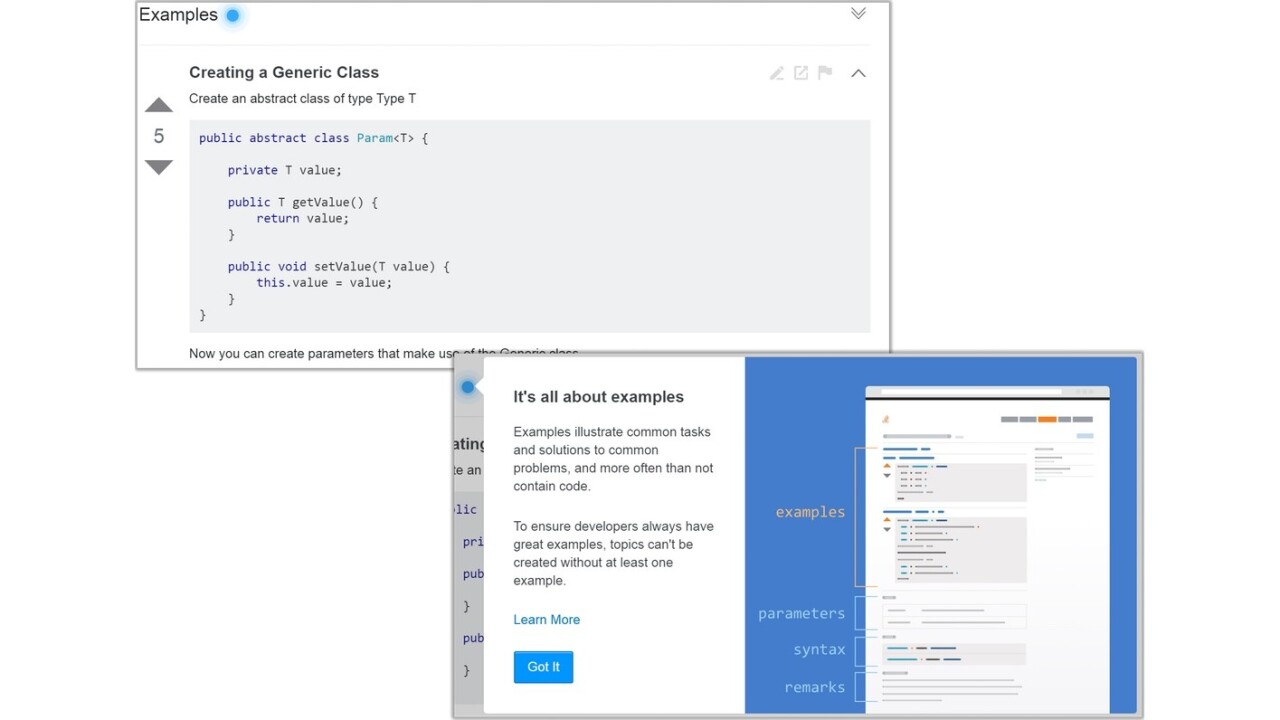
Task: Flag the Generic Class example
Action: pos(825,73)
